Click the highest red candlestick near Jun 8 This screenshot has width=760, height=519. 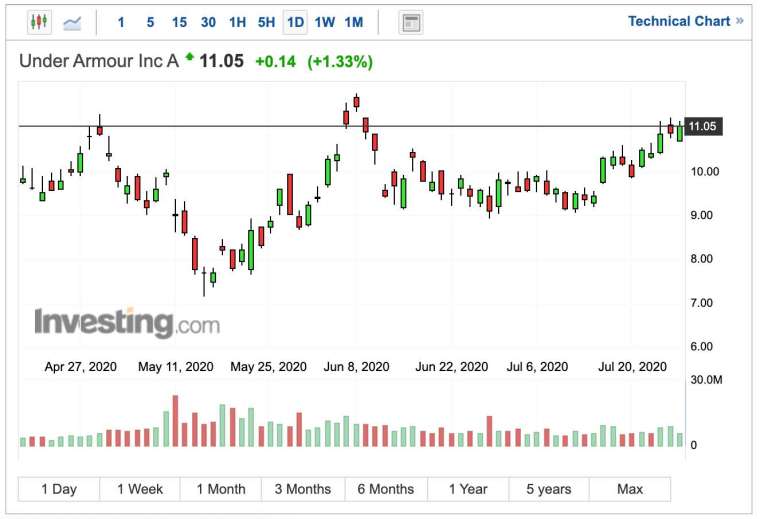[356, 102]
